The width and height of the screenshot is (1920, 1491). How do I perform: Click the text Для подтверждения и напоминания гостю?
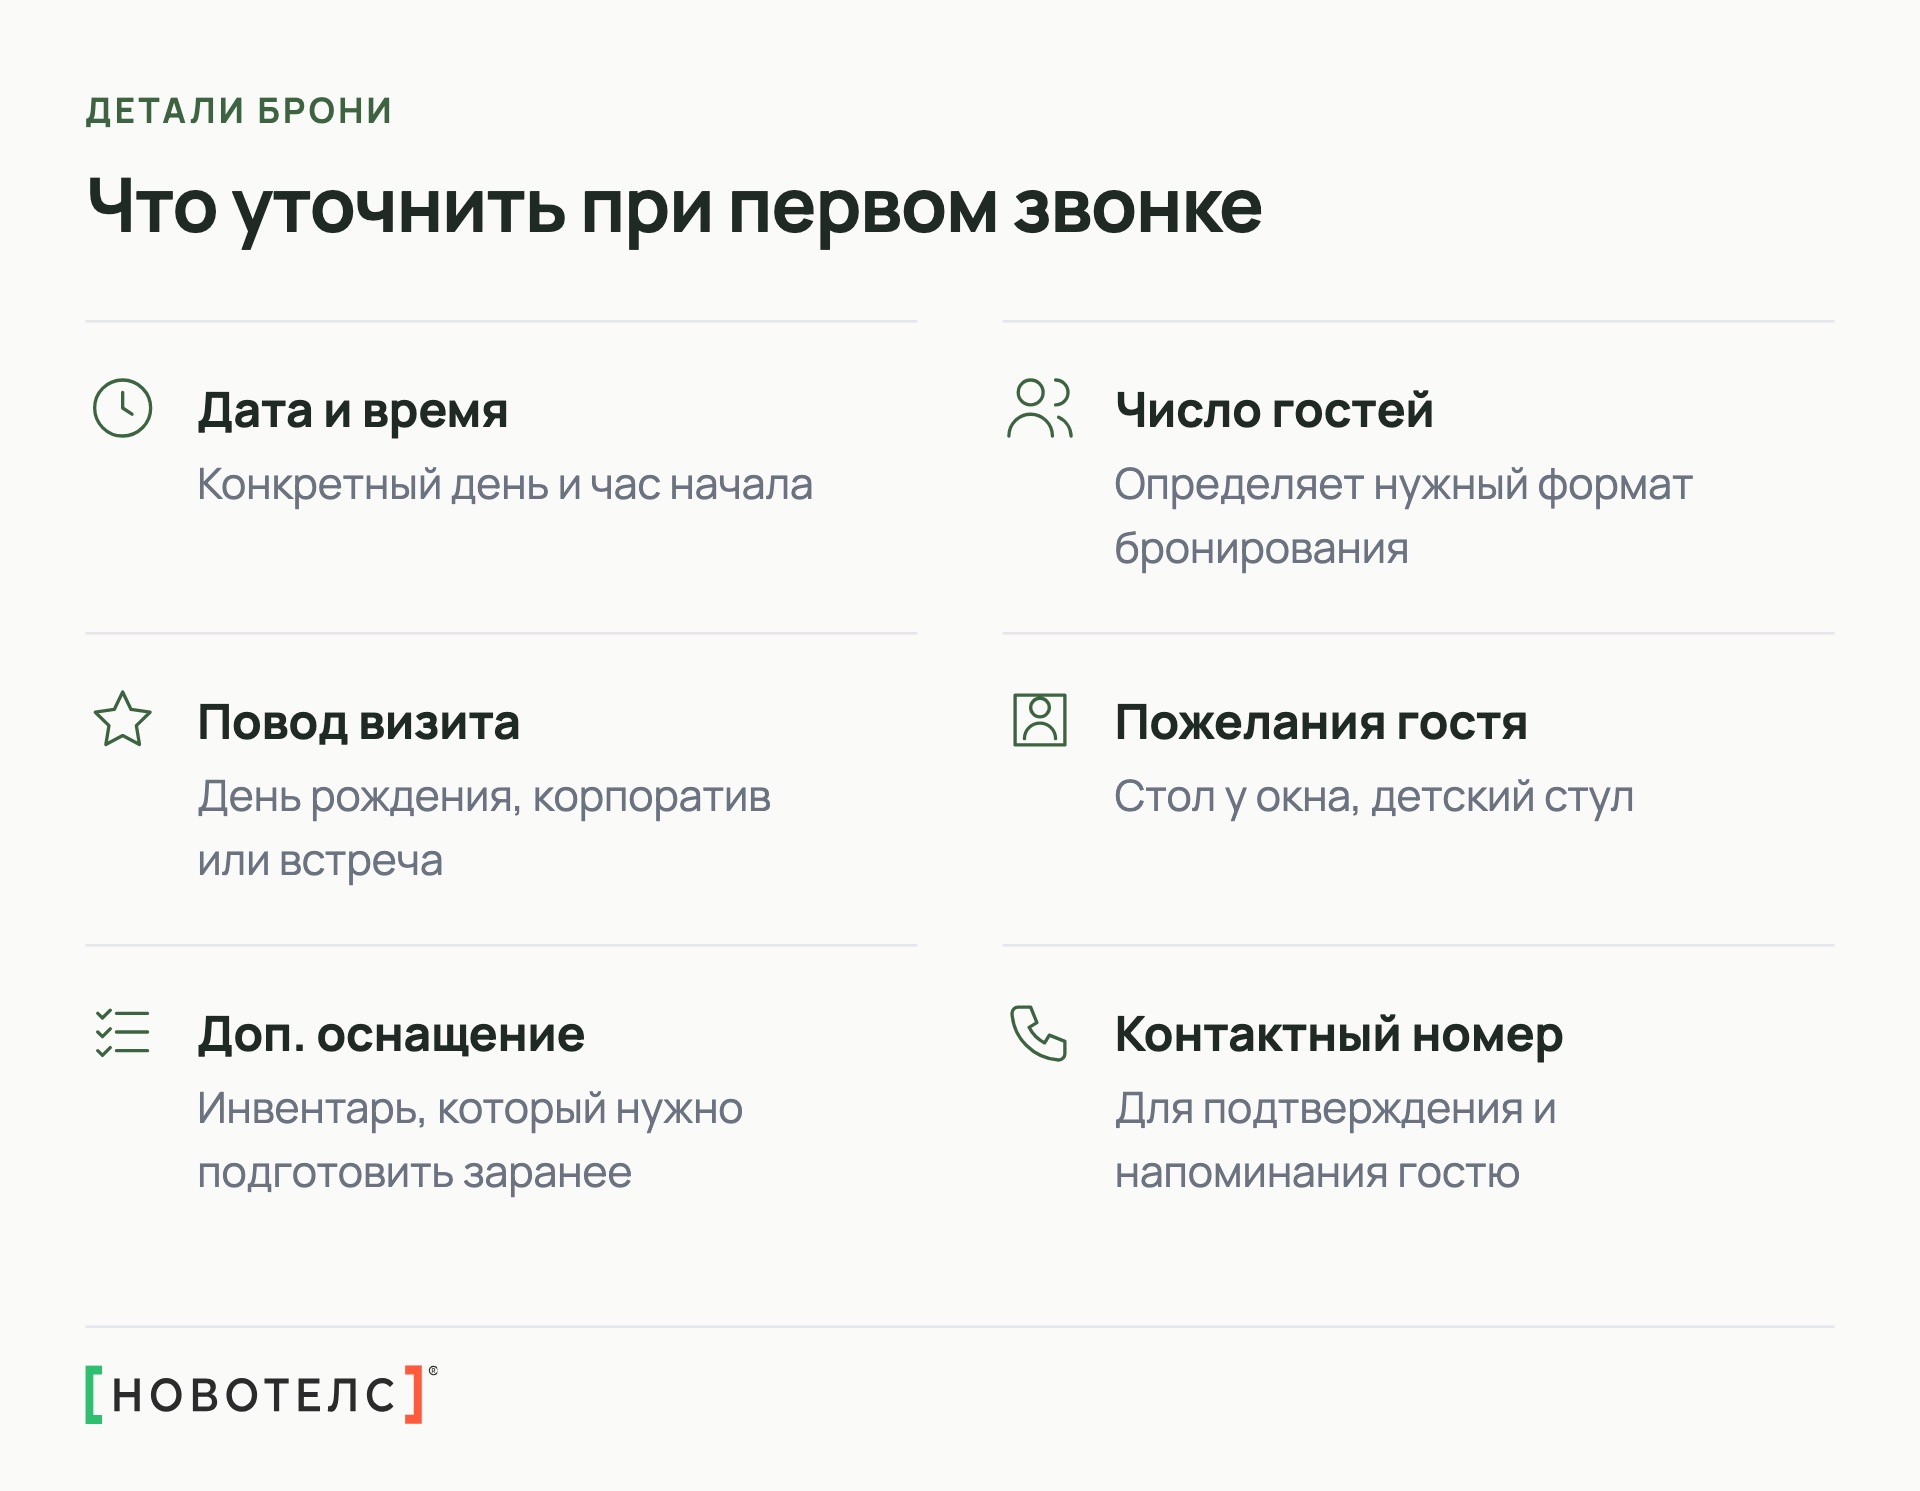1336,1141
